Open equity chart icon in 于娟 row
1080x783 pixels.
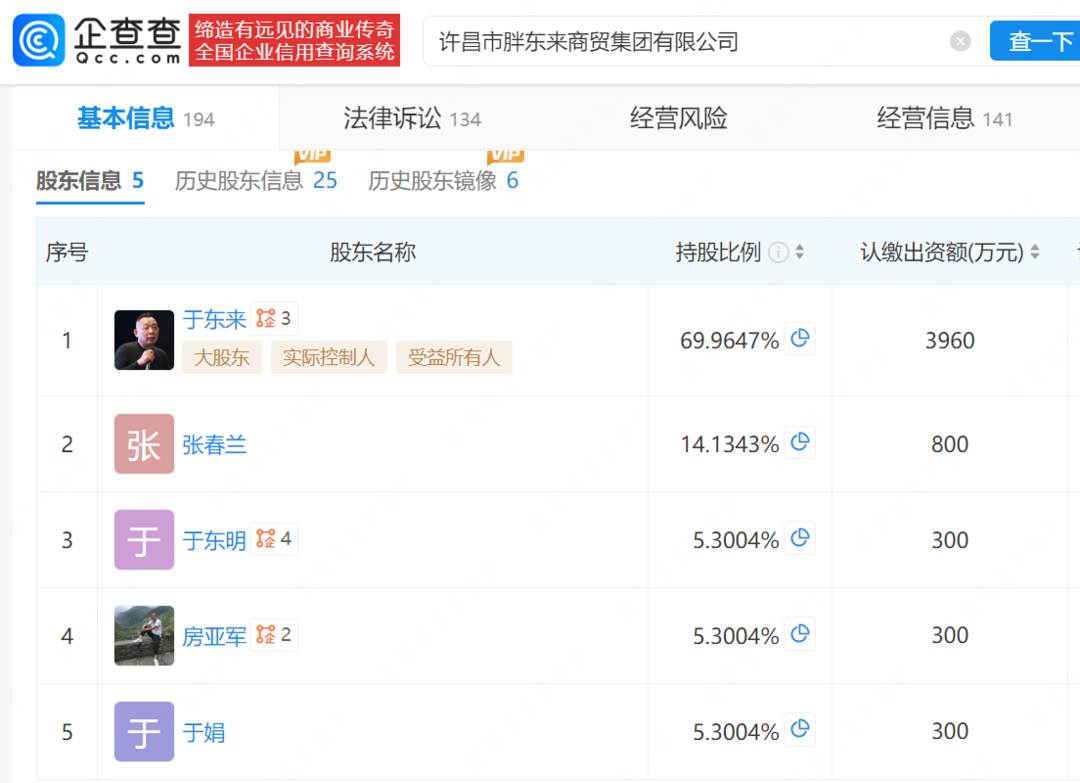800,729
